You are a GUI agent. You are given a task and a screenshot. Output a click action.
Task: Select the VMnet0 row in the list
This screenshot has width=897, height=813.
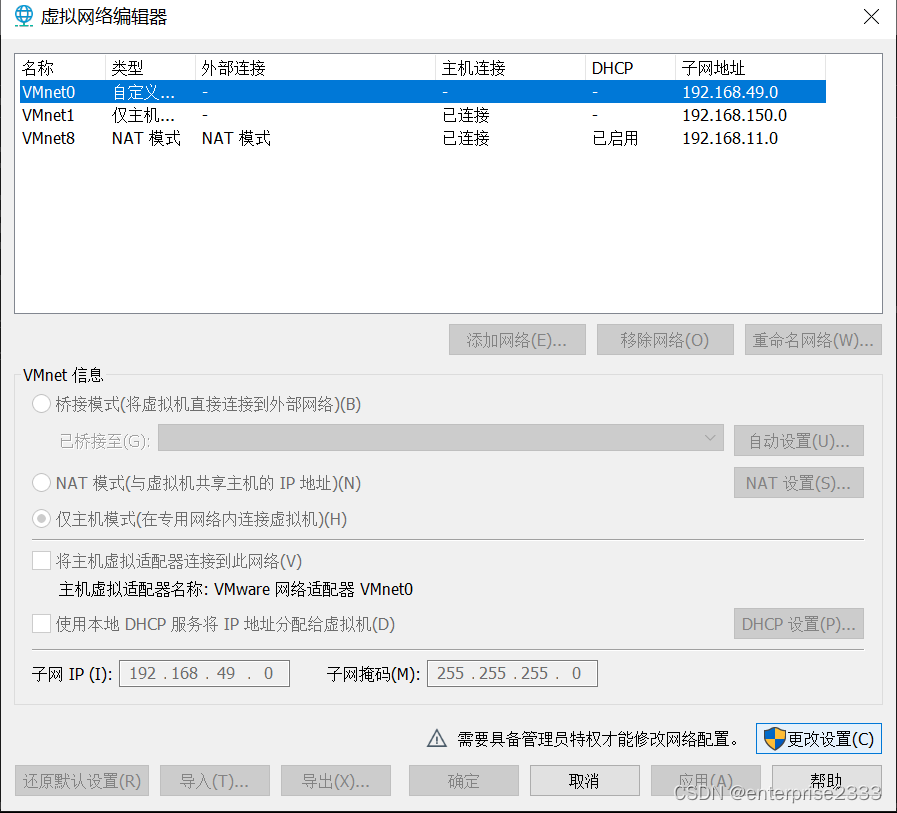pos(423,92)
